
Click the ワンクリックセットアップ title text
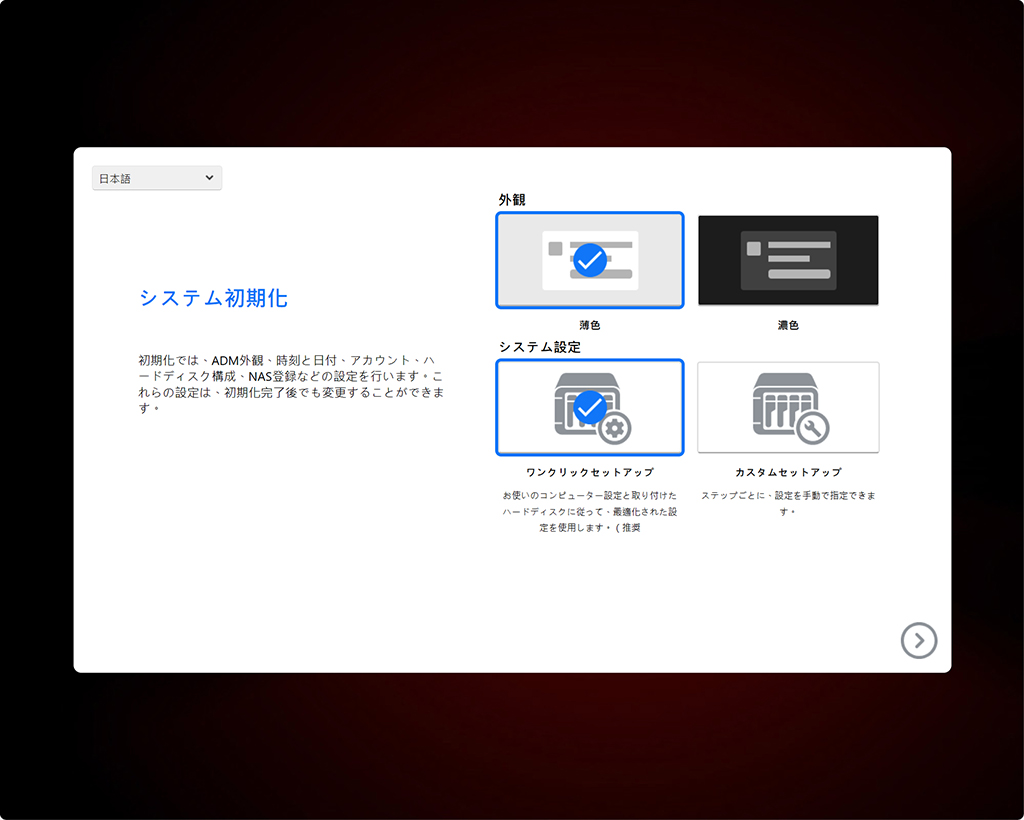590,472
